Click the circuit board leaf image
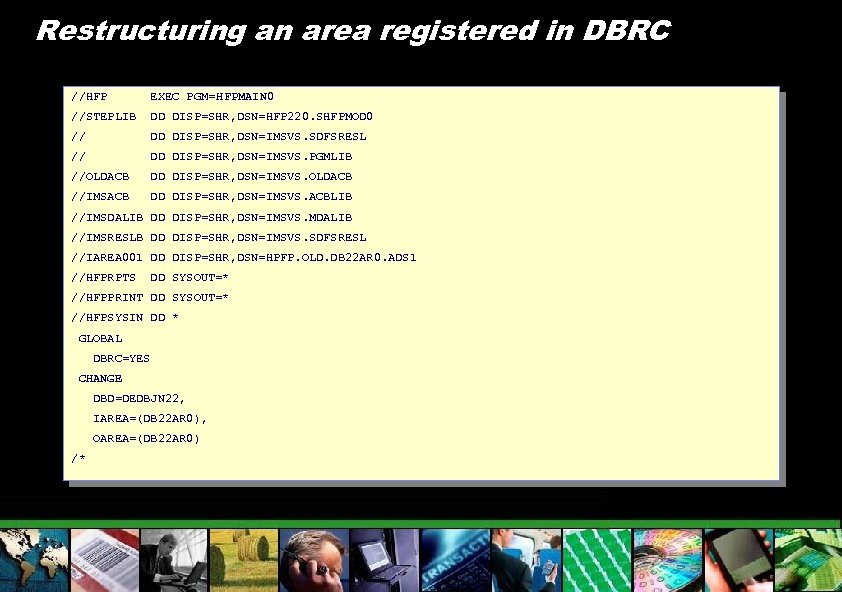The height and width of the screenshot is (592, 842). pyautogui.click(x=808, y=560)
